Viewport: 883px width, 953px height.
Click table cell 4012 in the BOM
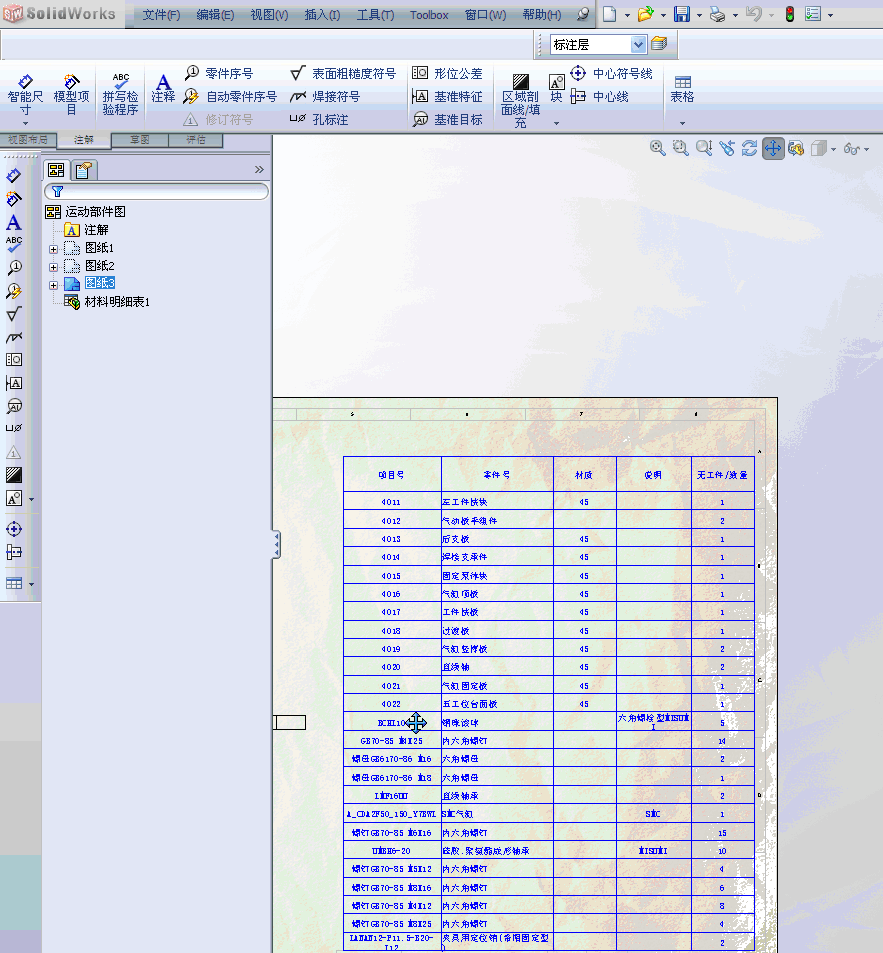(392, 520)
